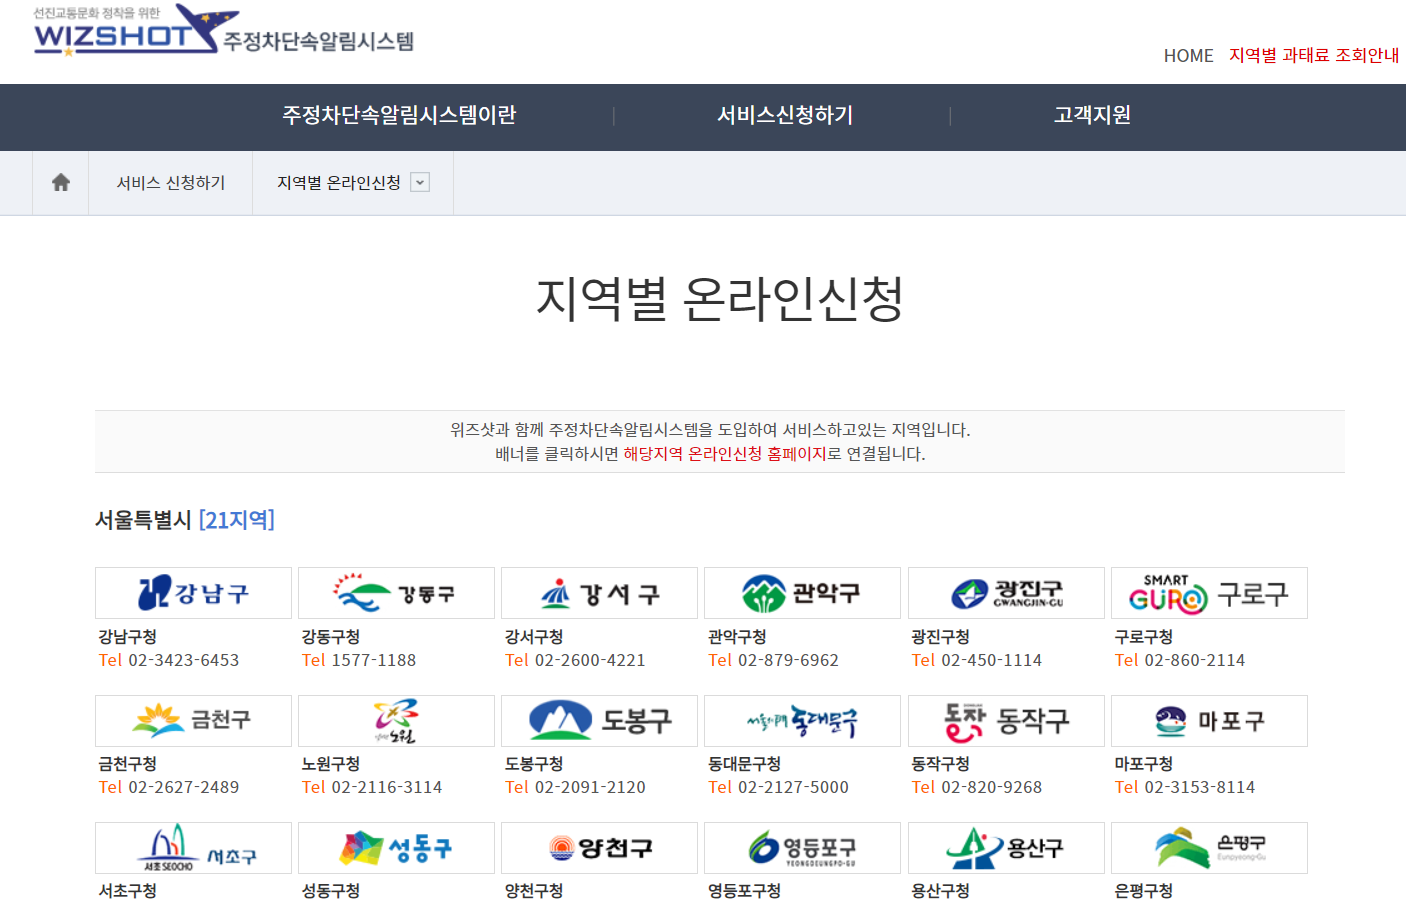Open 강남구 district banner logo
The width and height of the screenshot is (1406, 902).
(x=193, y=593)
